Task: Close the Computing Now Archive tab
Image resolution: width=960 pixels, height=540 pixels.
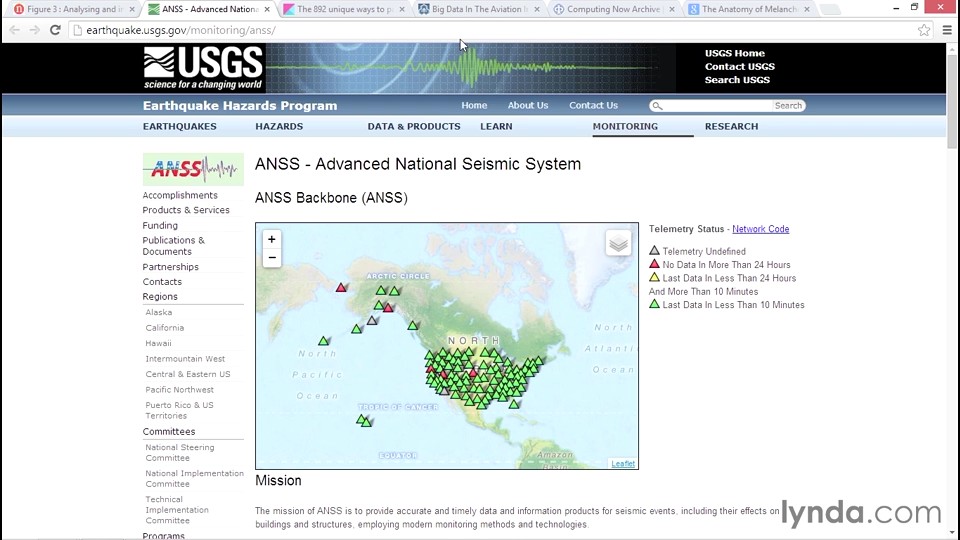Action: pos(672,9)
